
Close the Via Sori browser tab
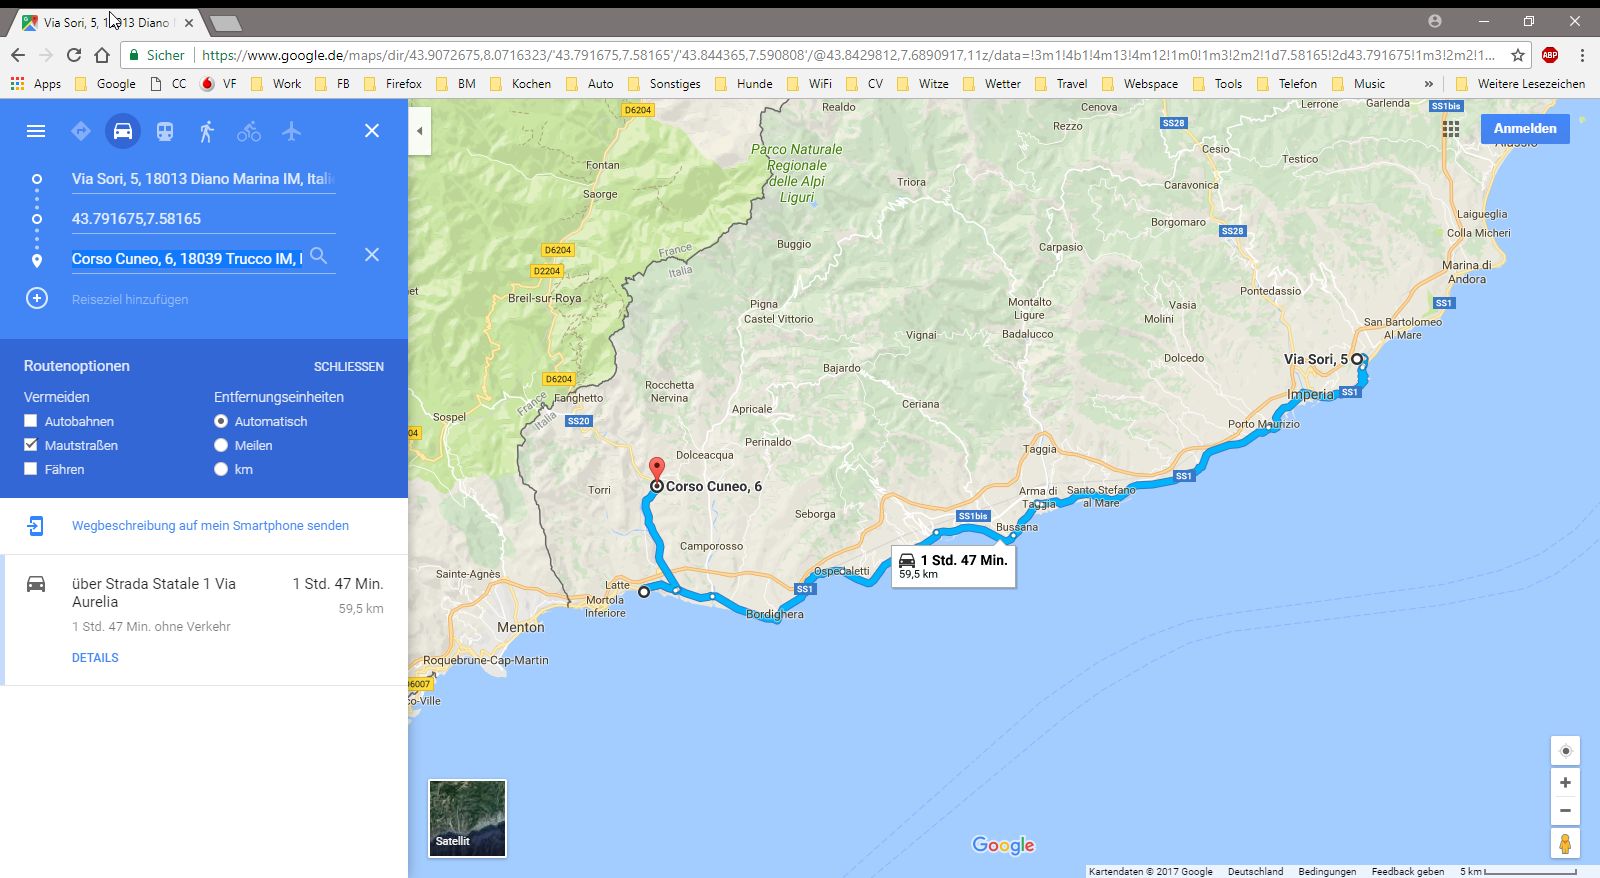pos(189,23)
